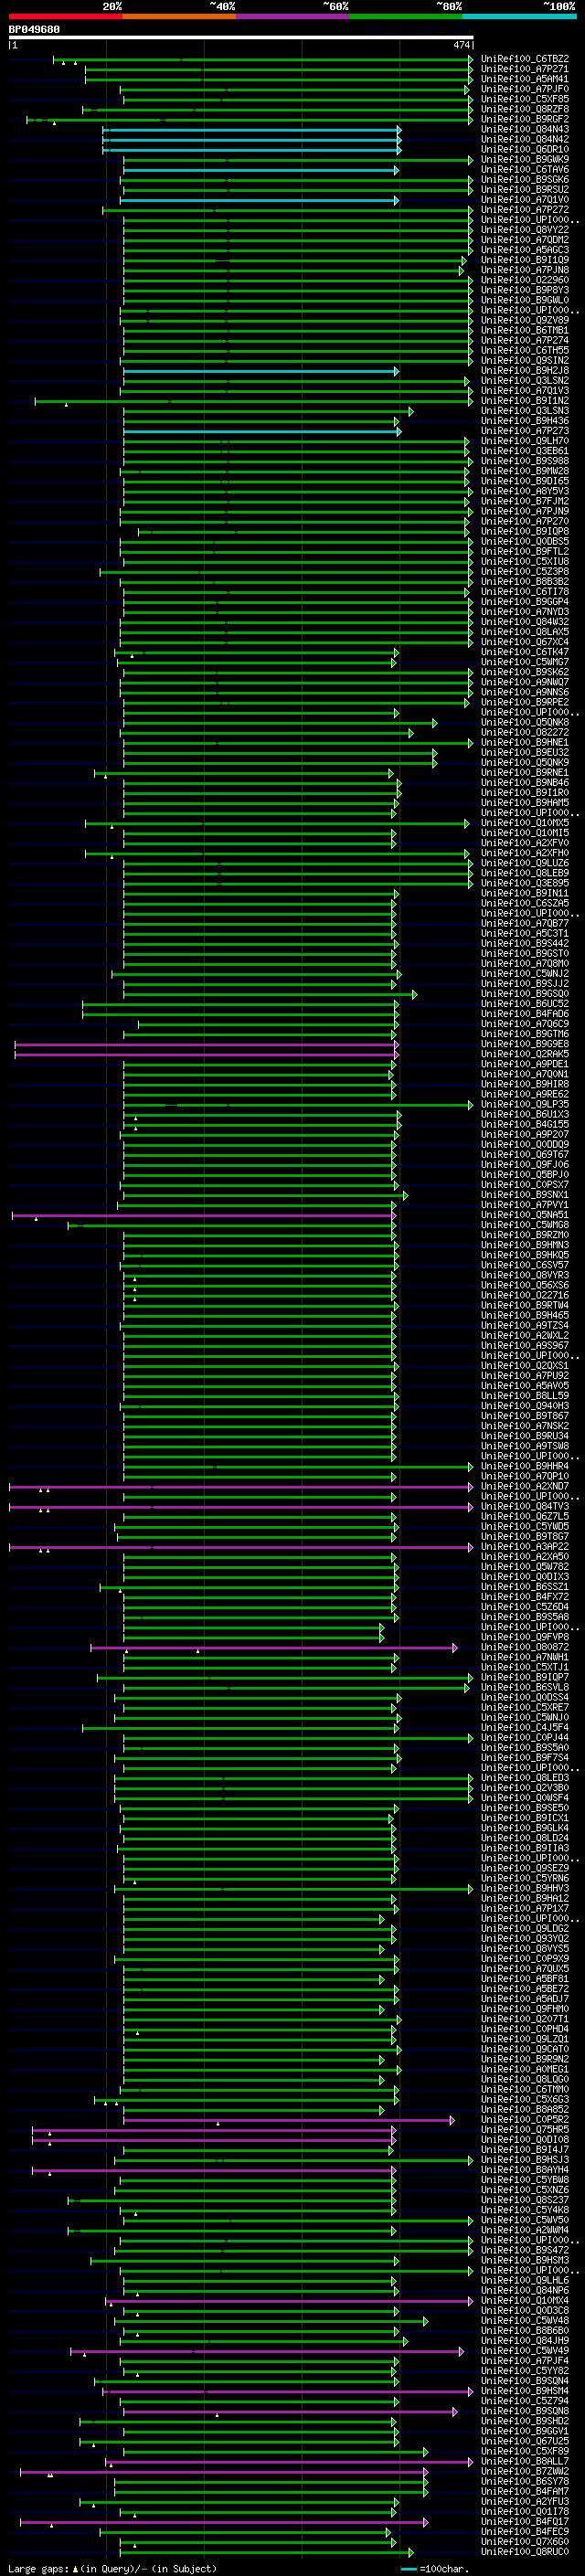Open the UniRef100_A7P271 hit label
Screen dimensions: 585x2576
[x=525, y=69]
